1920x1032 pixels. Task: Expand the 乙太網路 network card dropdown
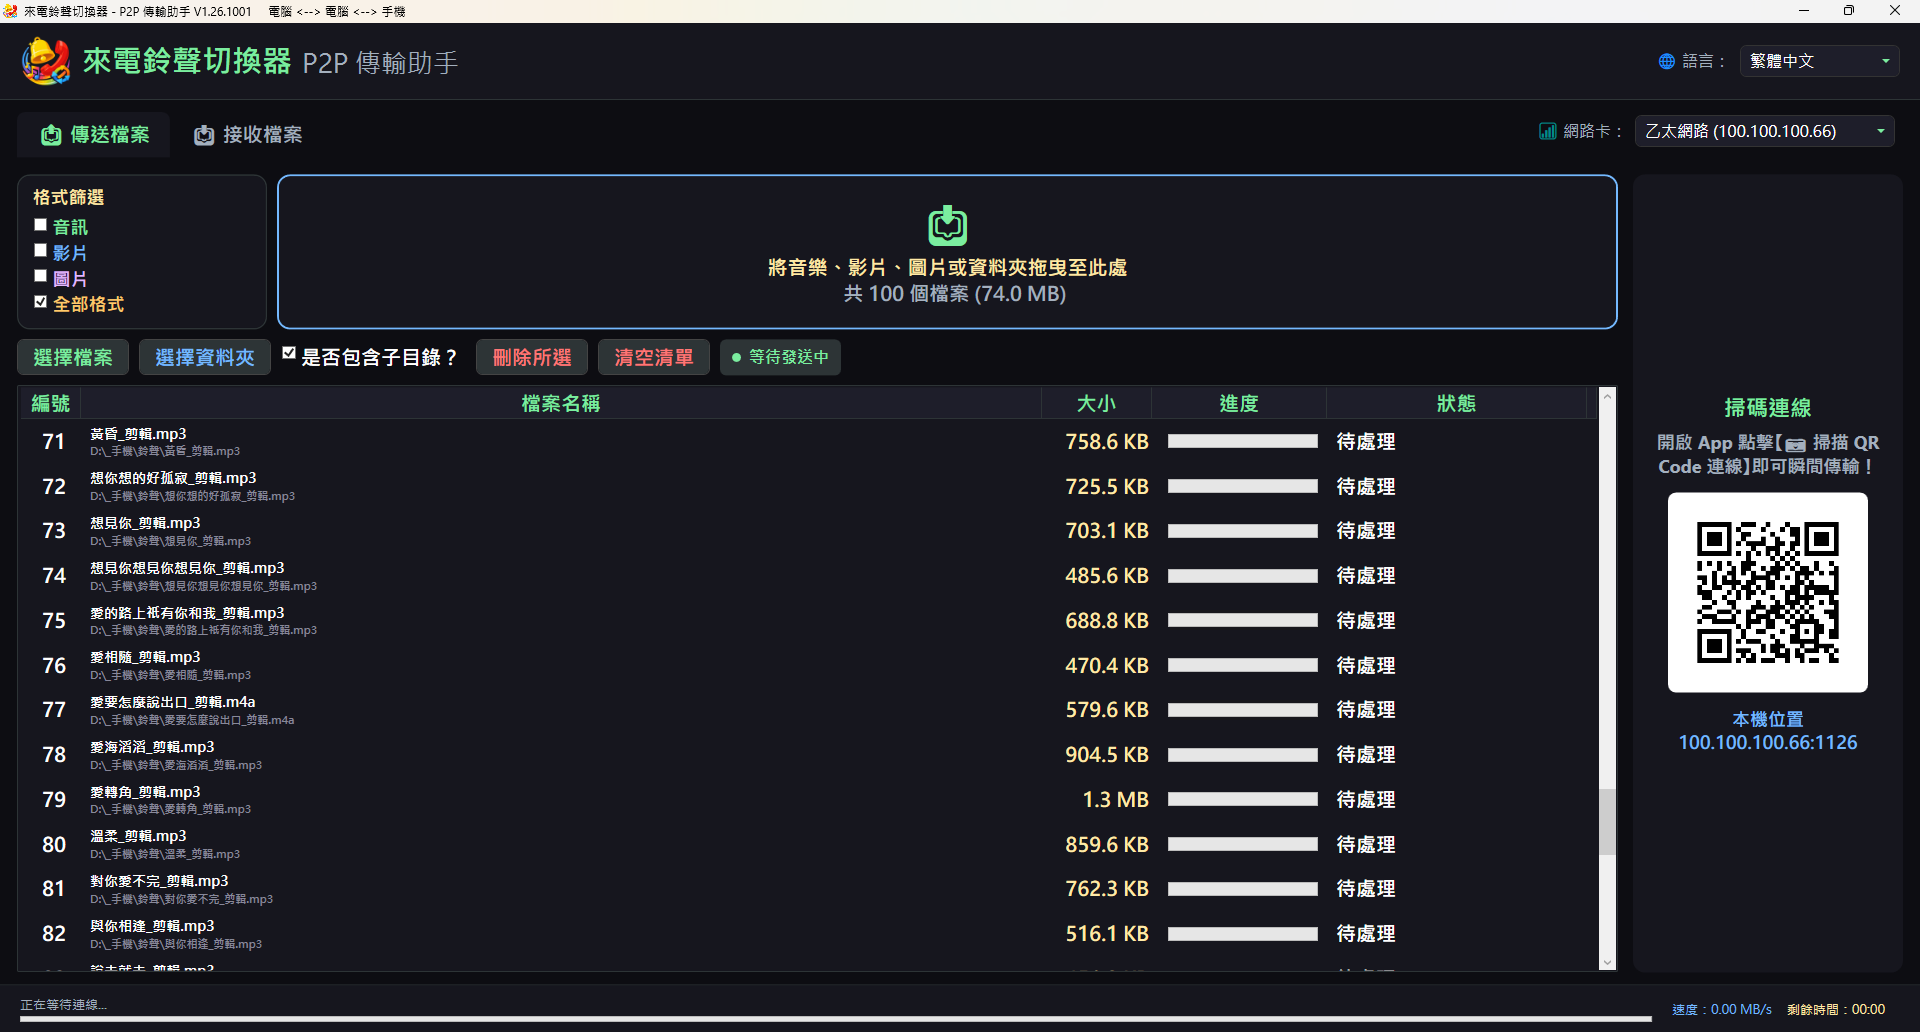click(1764, 131)
